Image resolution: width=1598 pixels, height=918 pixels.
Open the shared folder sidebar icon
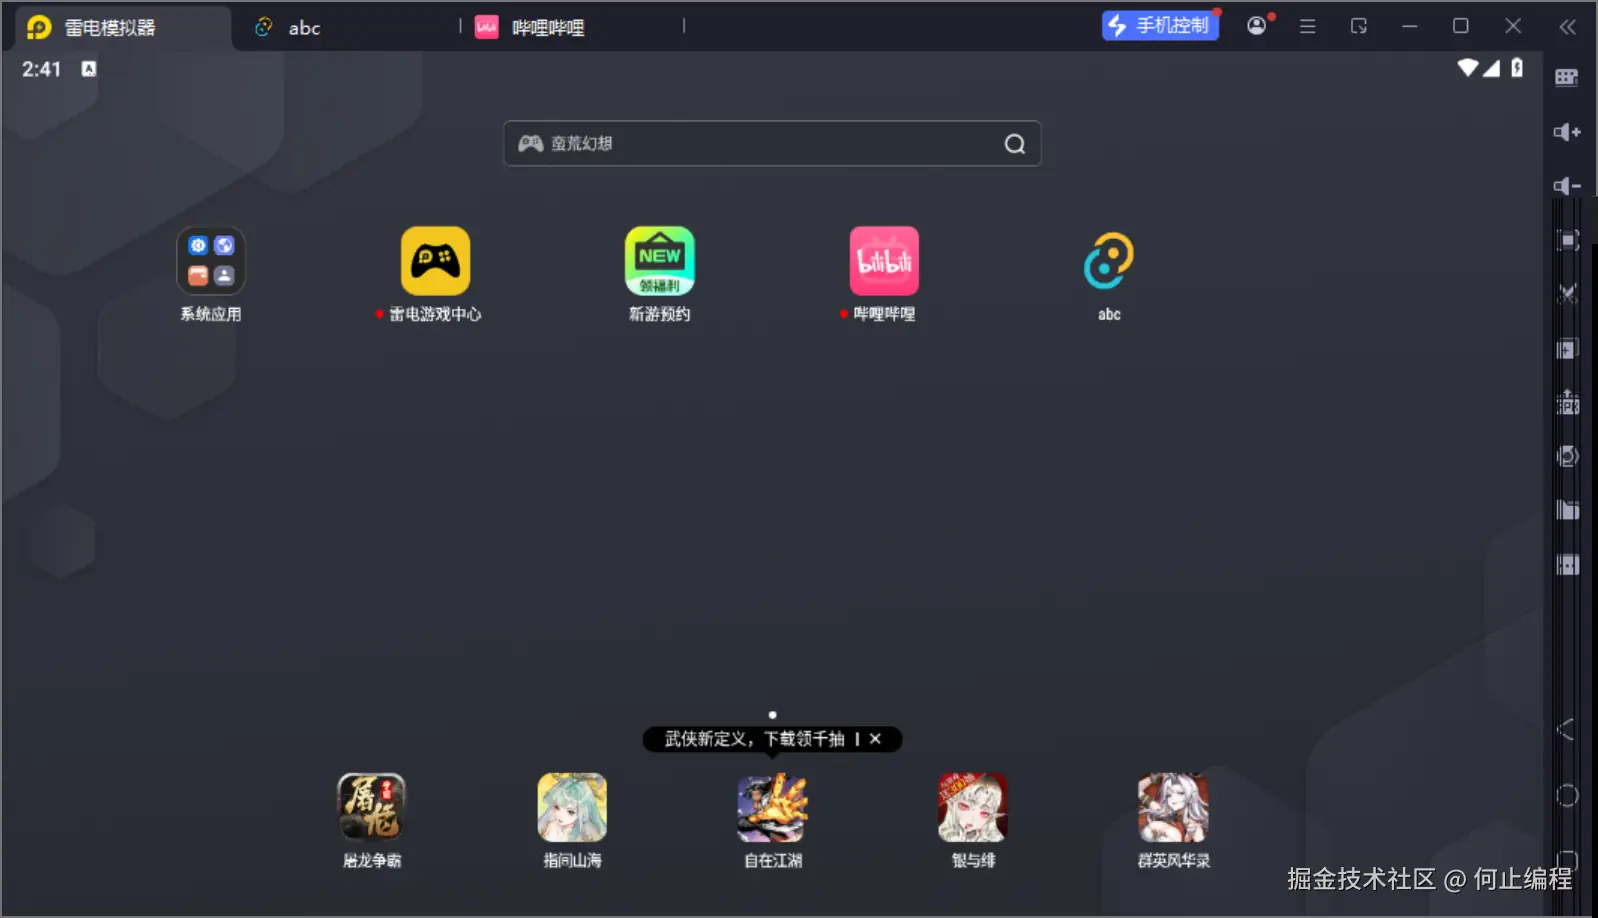tap(1568, 510)
